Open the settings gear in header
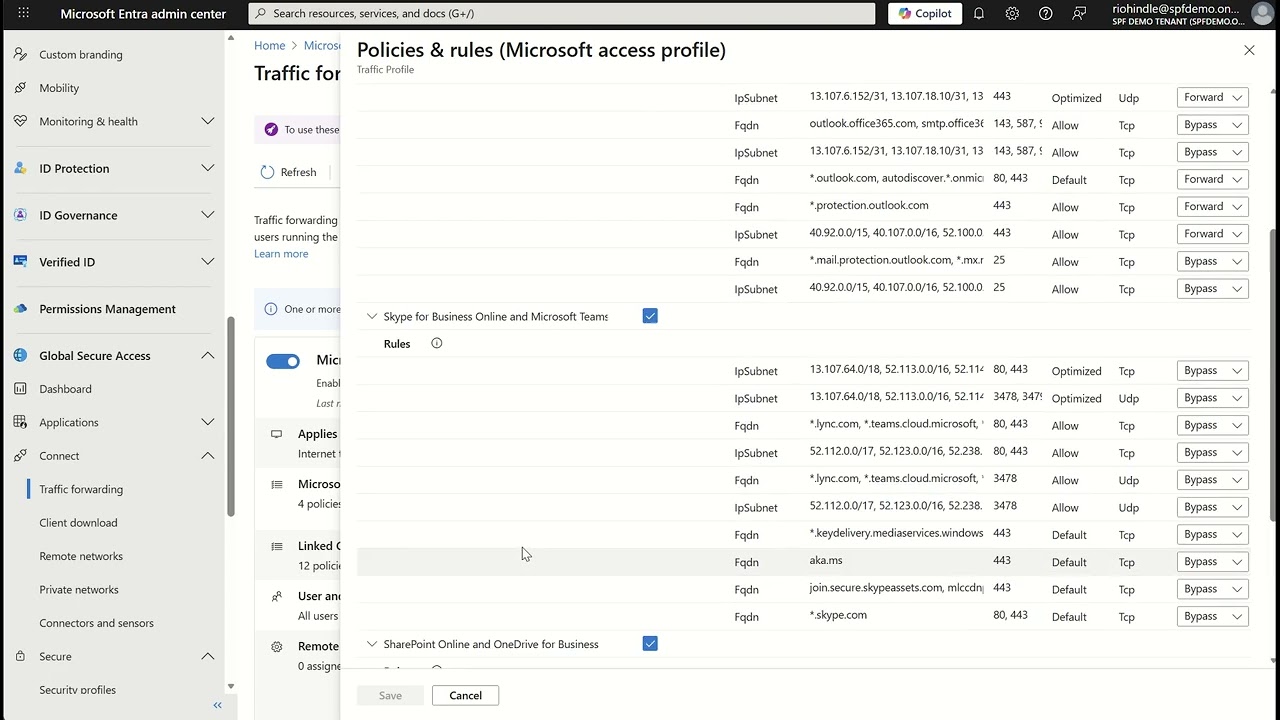 (x=1012, y=14)
